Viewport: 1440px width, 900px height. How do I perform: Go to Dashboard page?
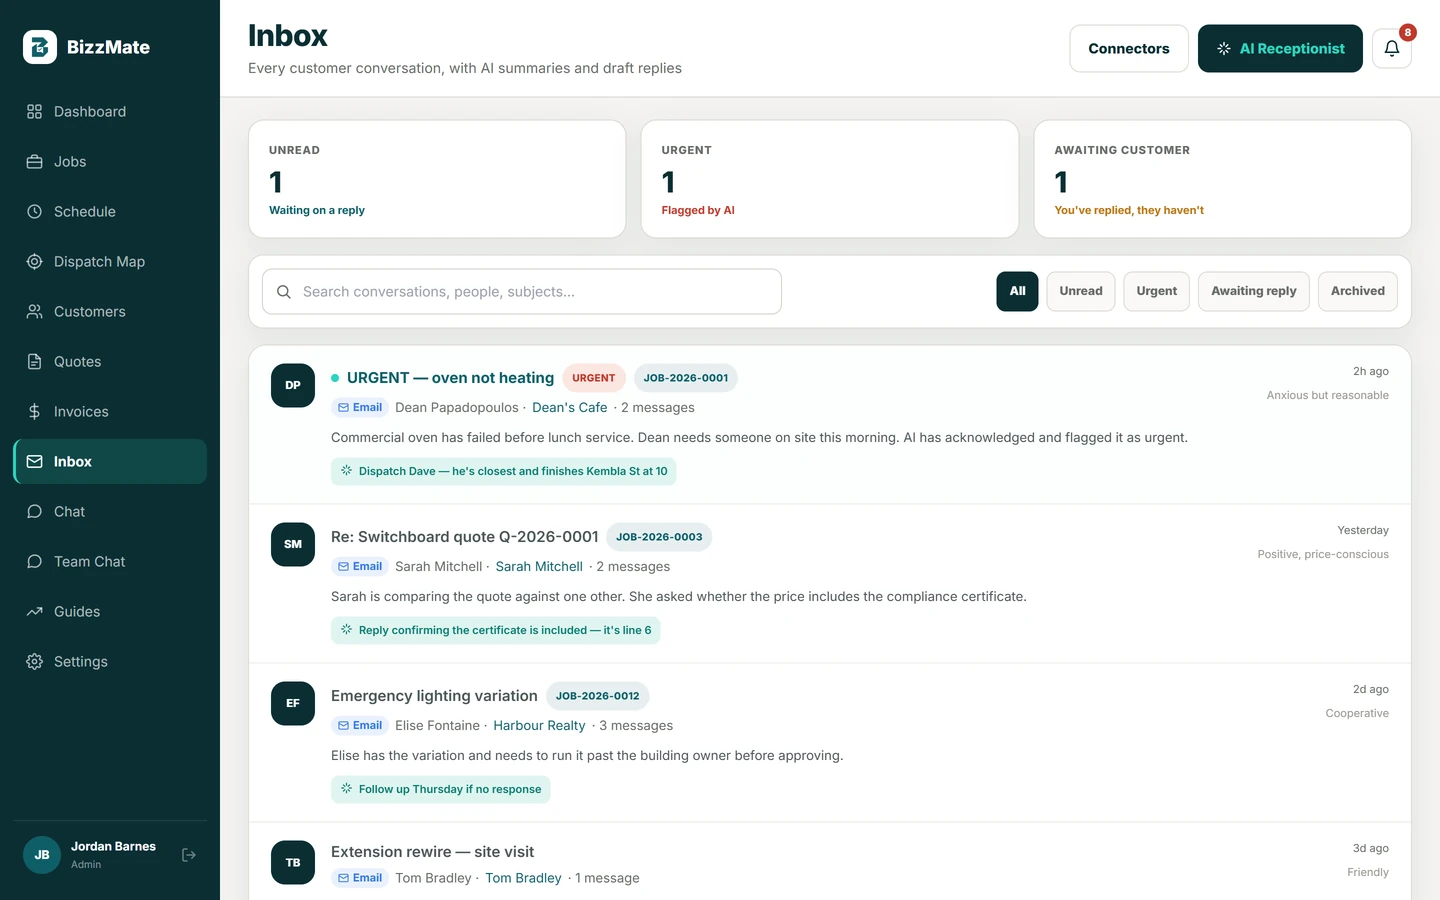110,112
